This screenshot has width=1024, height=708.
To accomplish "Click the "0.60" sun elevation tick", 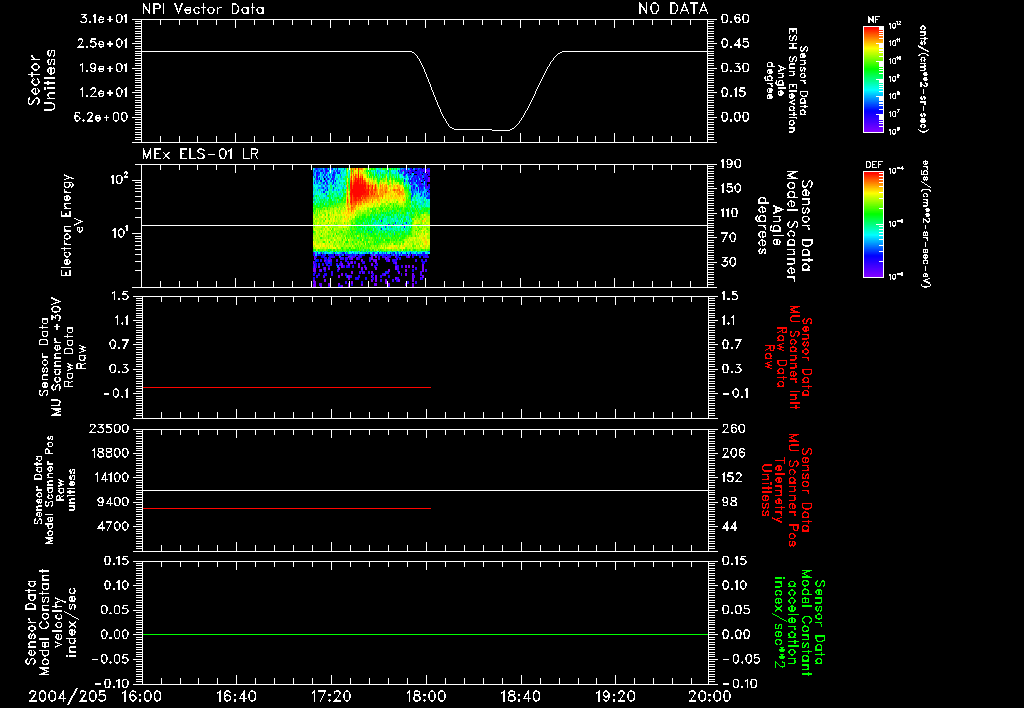I will (735, 19).
